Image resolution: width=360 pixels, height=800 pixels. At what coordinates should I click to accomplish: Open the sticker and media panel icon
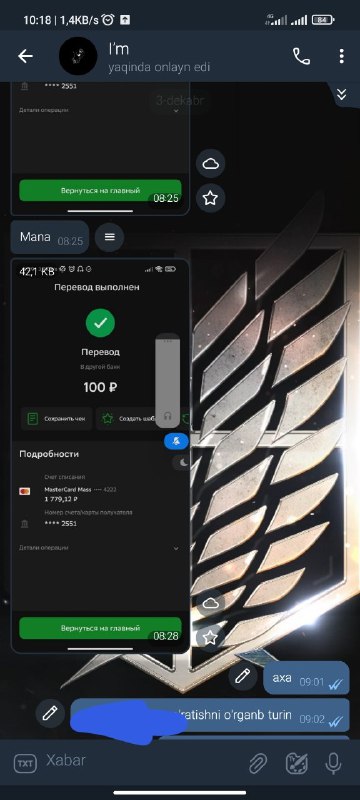pyautogui.click(x=296, y=763)
